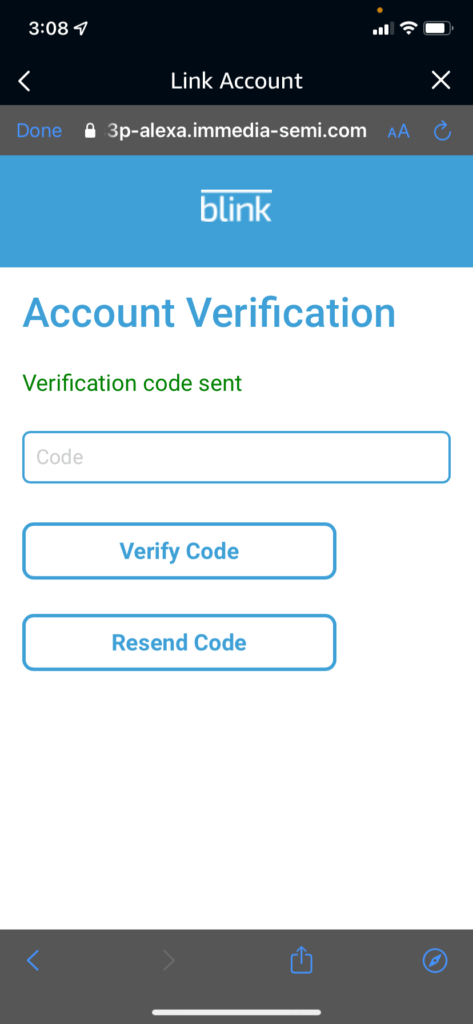473x1024 pixels.
Task: Open page in Safari via compass icon
Action: [436, 960]
